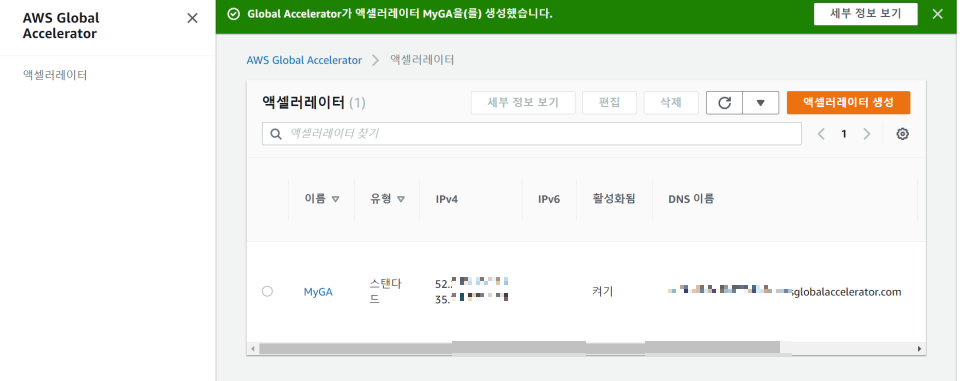Click the globalaccelerator.com DNS name cell

point(785,292)
